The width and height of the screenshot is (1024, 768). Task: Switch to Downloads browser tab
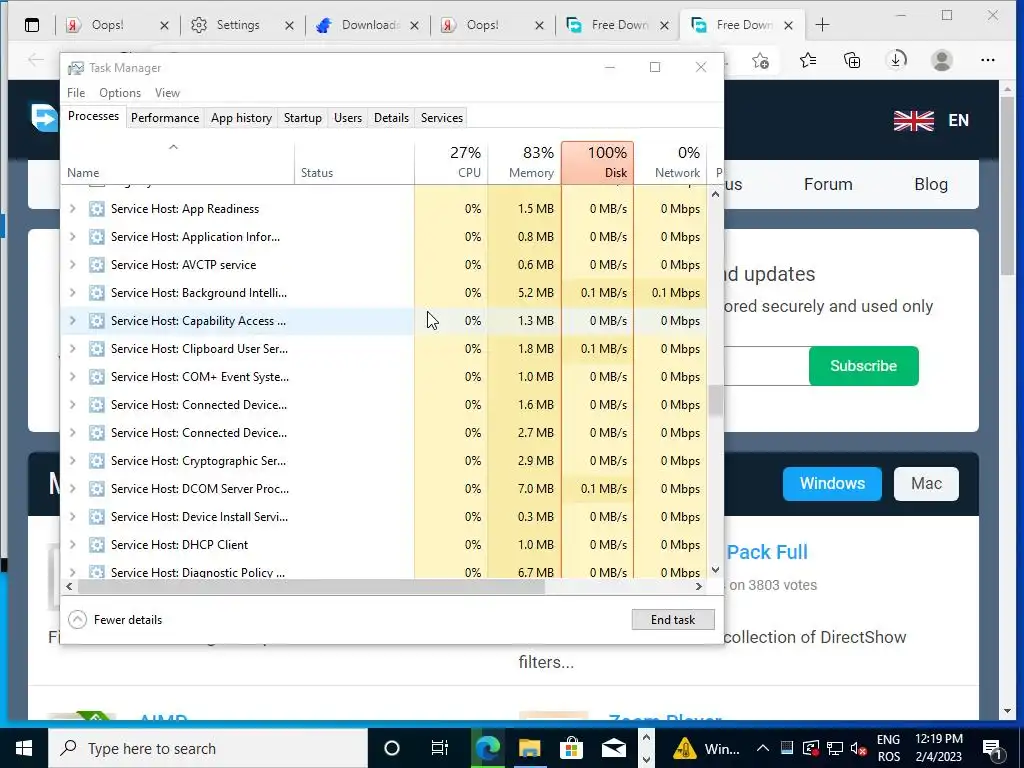(370, 25)
